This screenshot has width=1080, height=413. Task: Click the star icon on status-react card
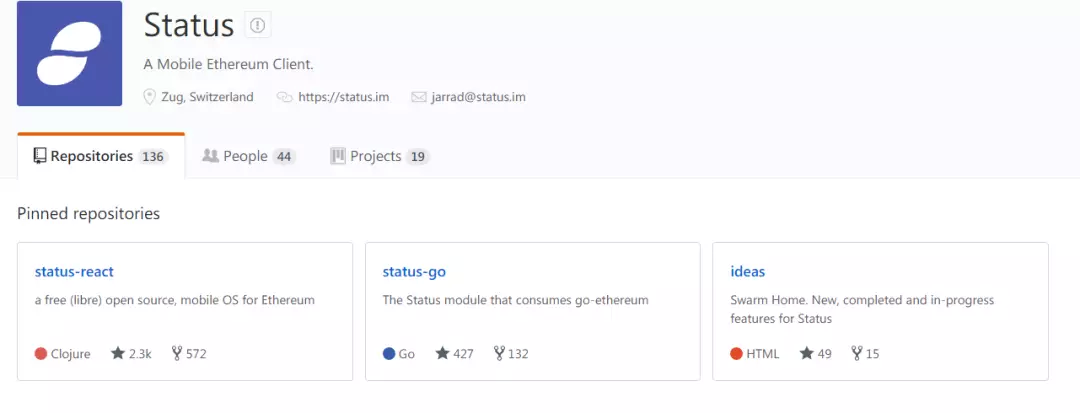118,353
